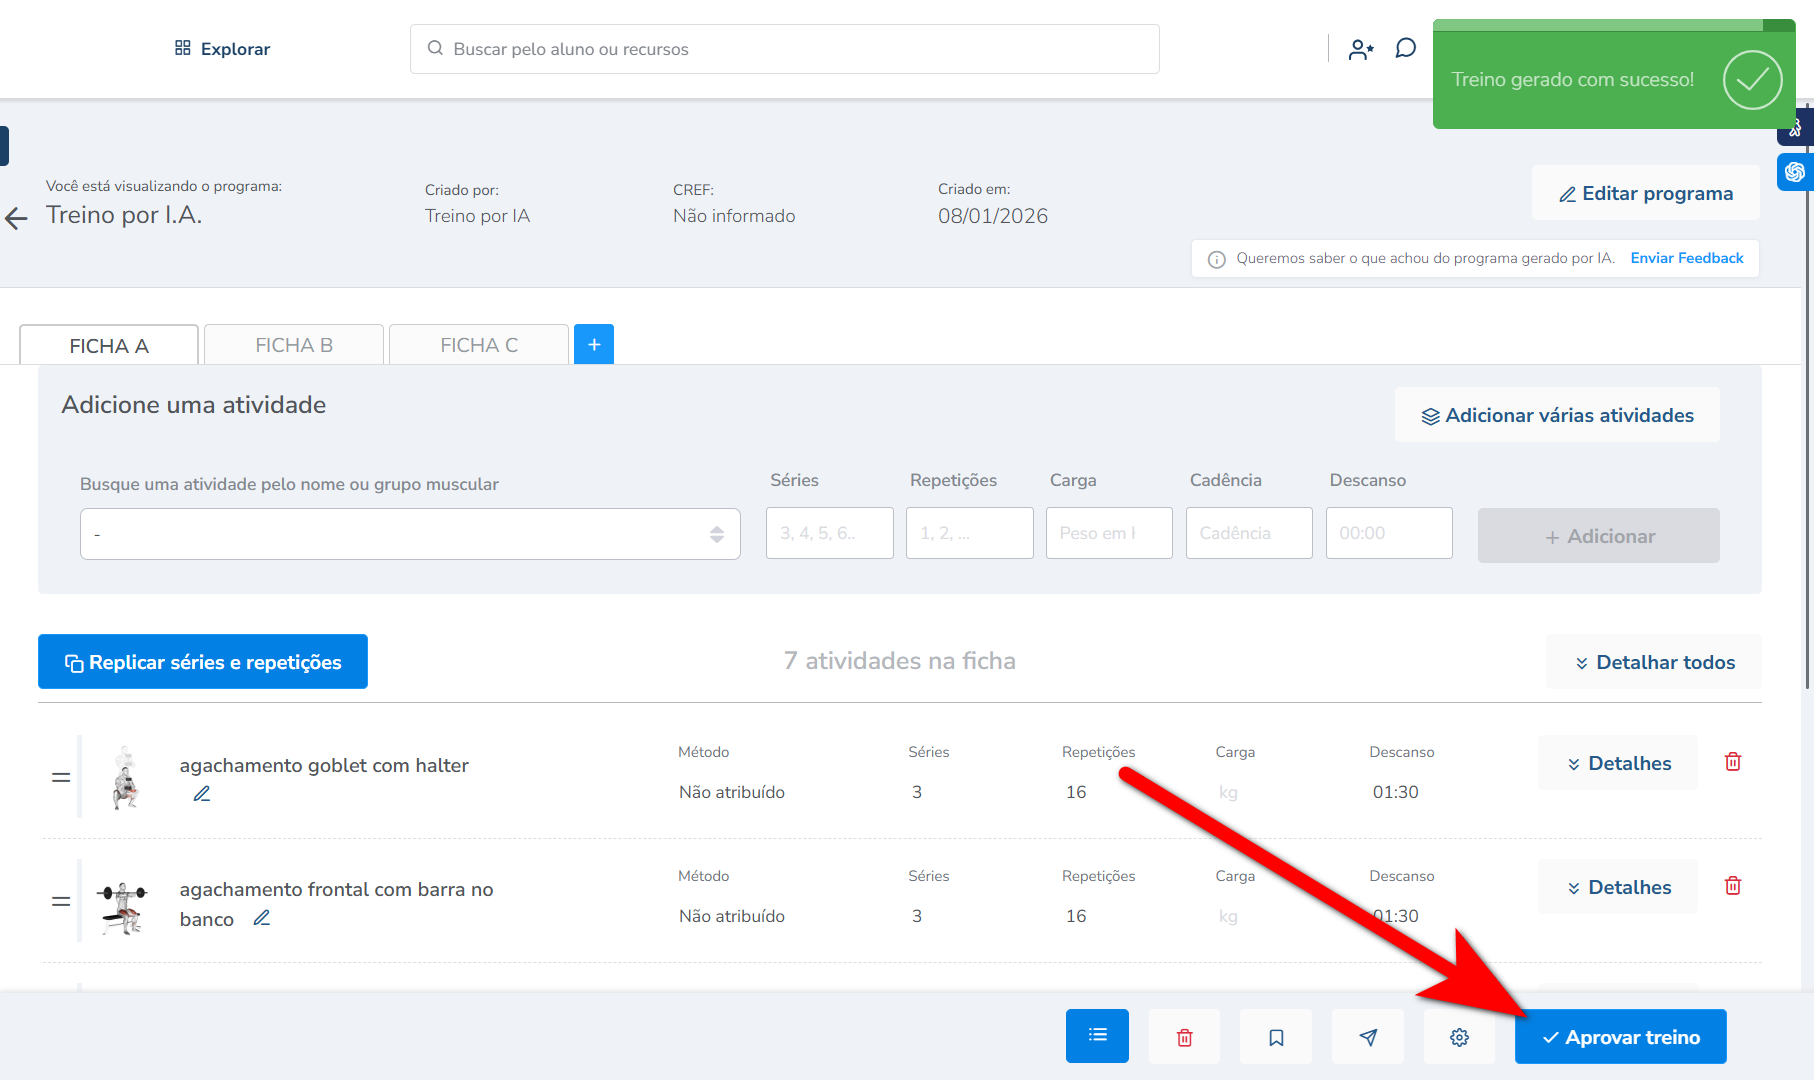Click the Replicar séries e repetições button

203,662
